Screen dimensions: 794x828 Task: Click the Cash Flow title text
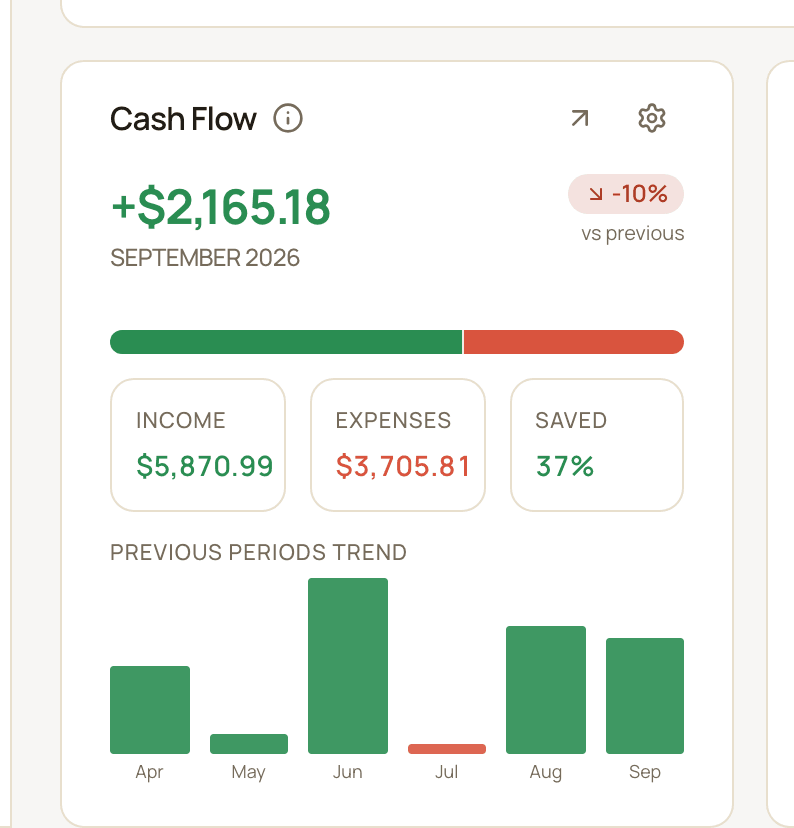click(183, 119)
